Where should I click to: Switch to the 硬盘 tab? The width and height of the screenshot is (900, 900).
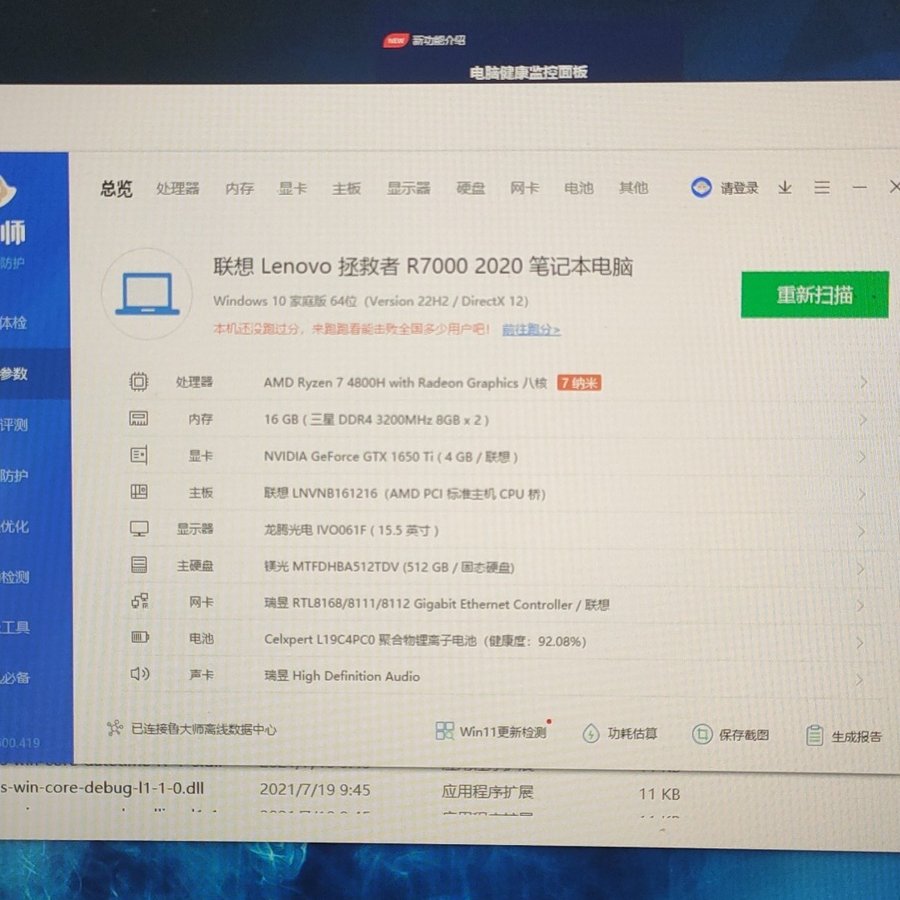(x=470, y=188)
